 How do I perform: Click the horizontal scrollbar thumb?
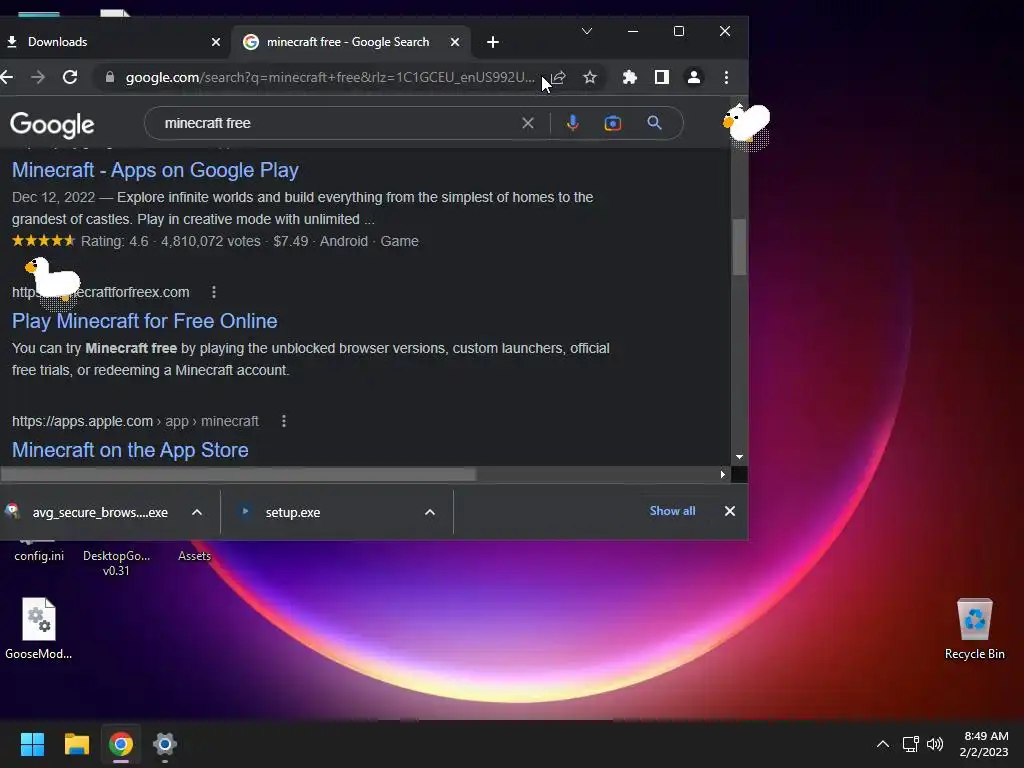pyautogui.click(x=238, y=474)
